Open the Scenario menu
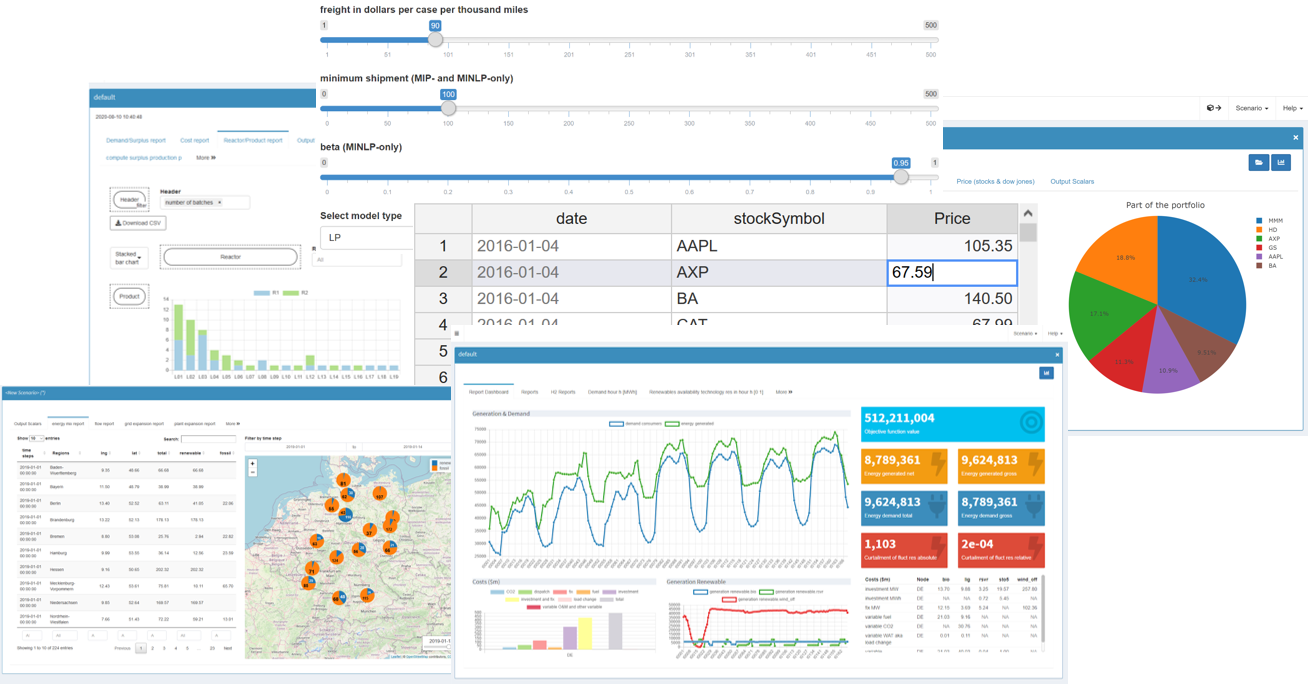The width and height of the screenshot is (1308, 684). click(1251, 108)
